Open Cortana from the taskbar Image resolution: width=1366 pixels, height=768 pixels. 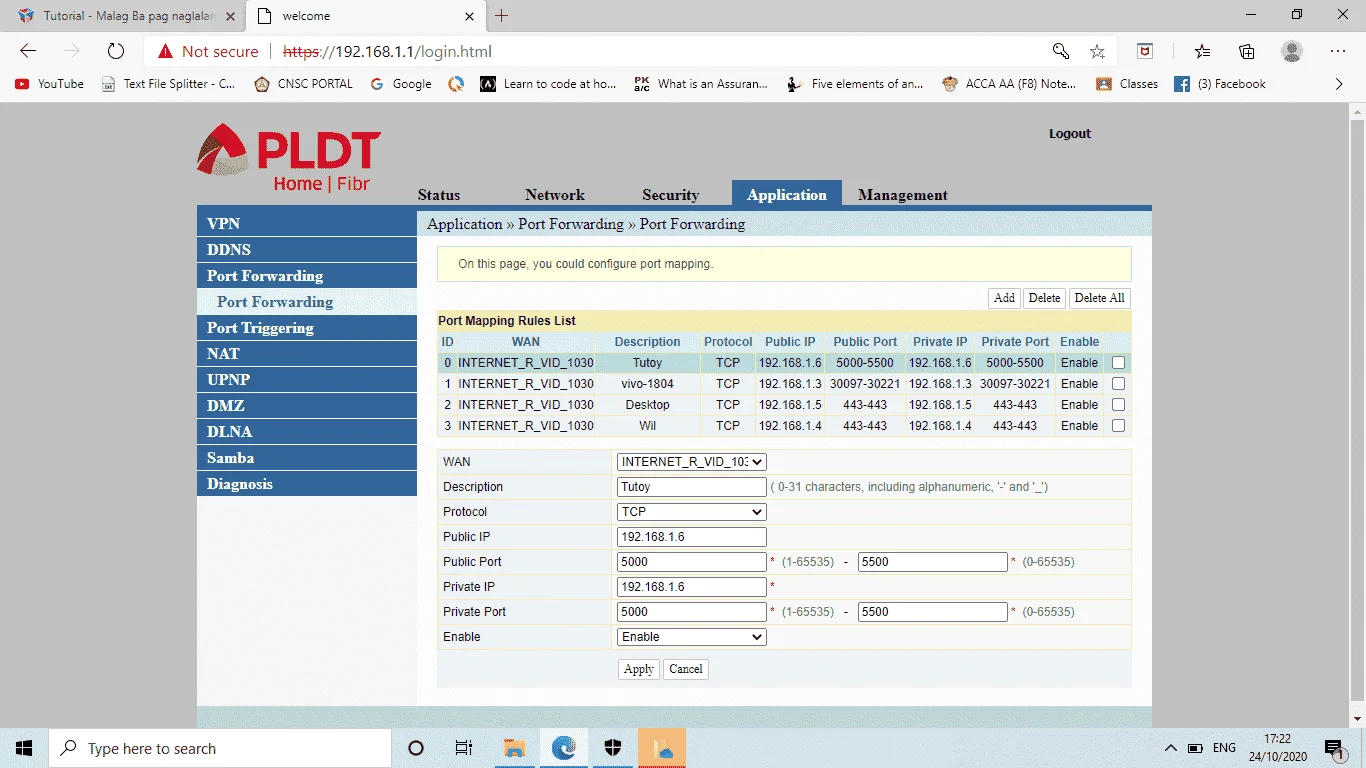click(416, 748)
